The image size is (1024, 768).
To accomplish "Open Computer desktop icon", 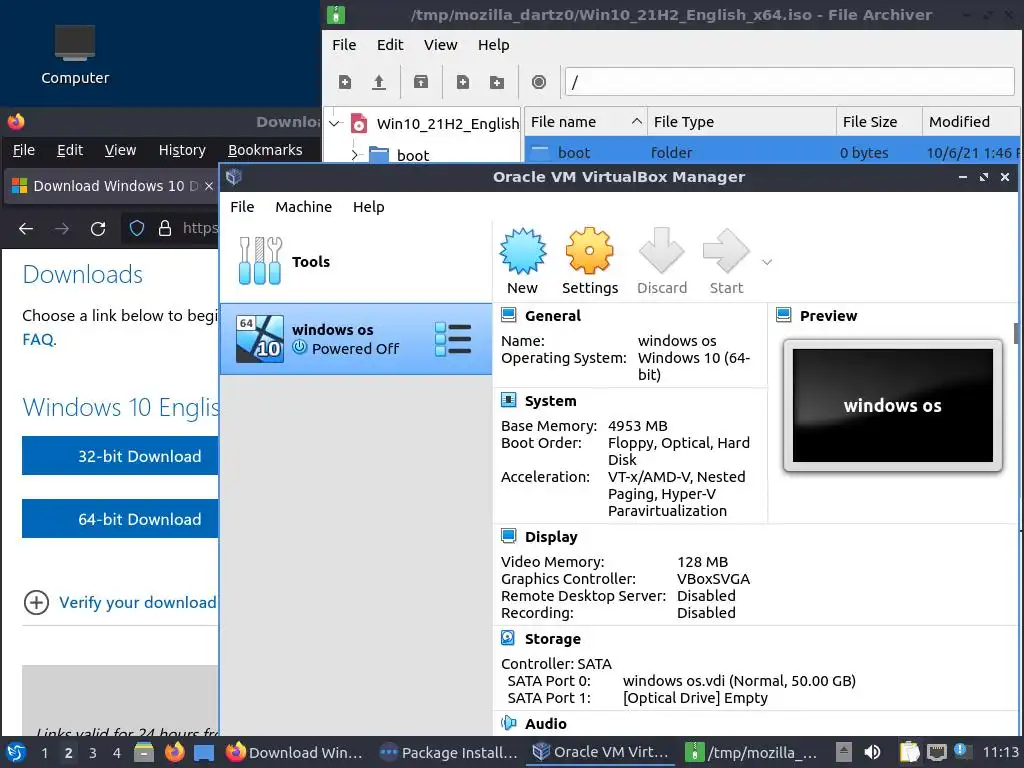I will coord(75,55).
